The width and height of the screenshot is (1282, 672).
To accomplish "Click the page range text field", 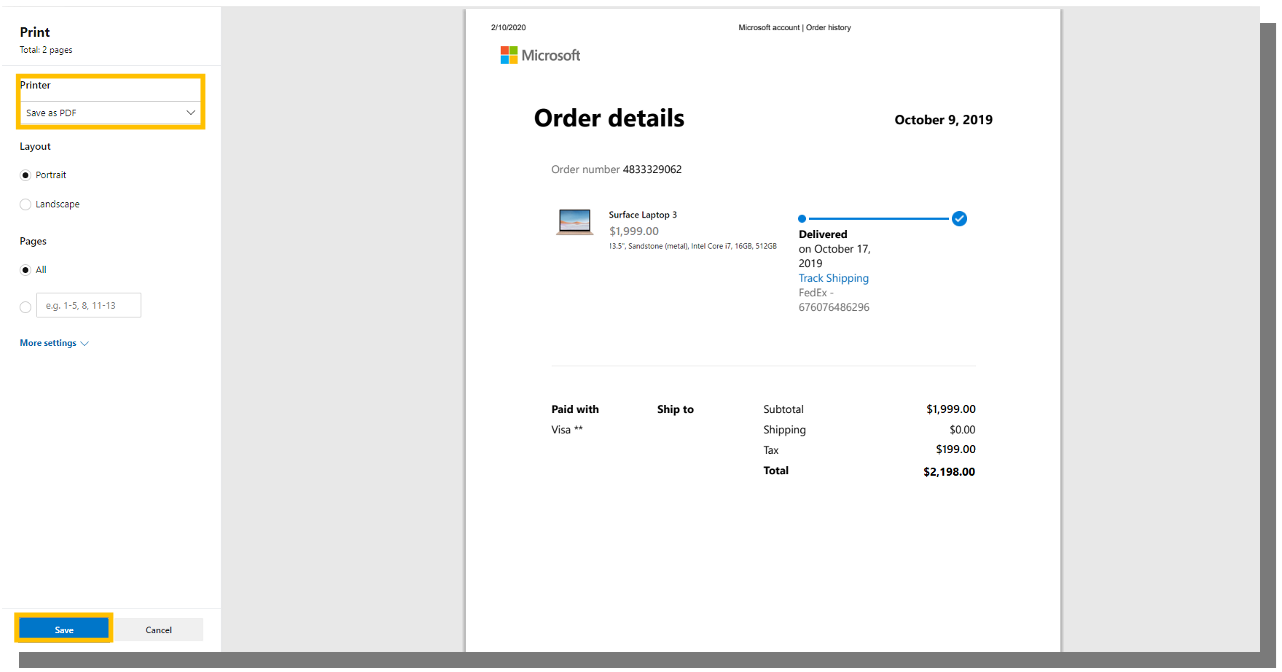I will pos(89,306).
